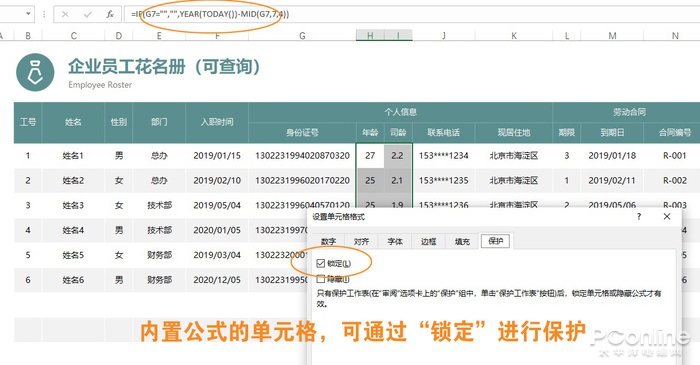Open dialog help question mark icon

click(639, 216)
